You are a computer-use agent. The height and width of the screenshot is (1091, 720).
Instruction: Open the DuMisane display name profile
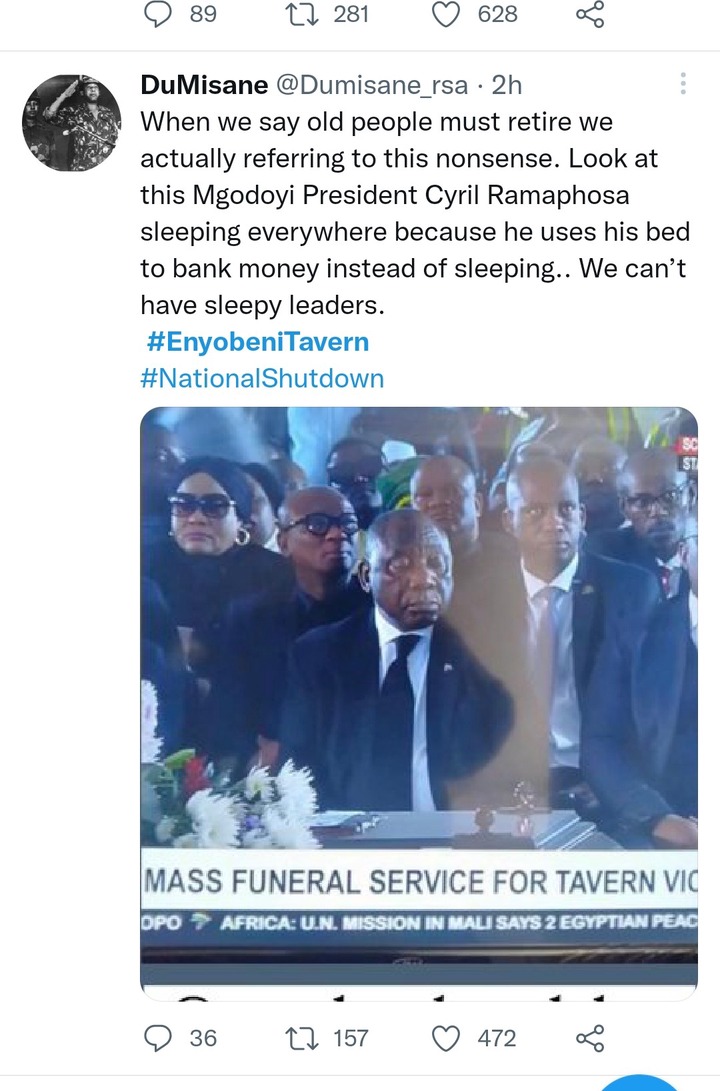[x=204, y=85]
